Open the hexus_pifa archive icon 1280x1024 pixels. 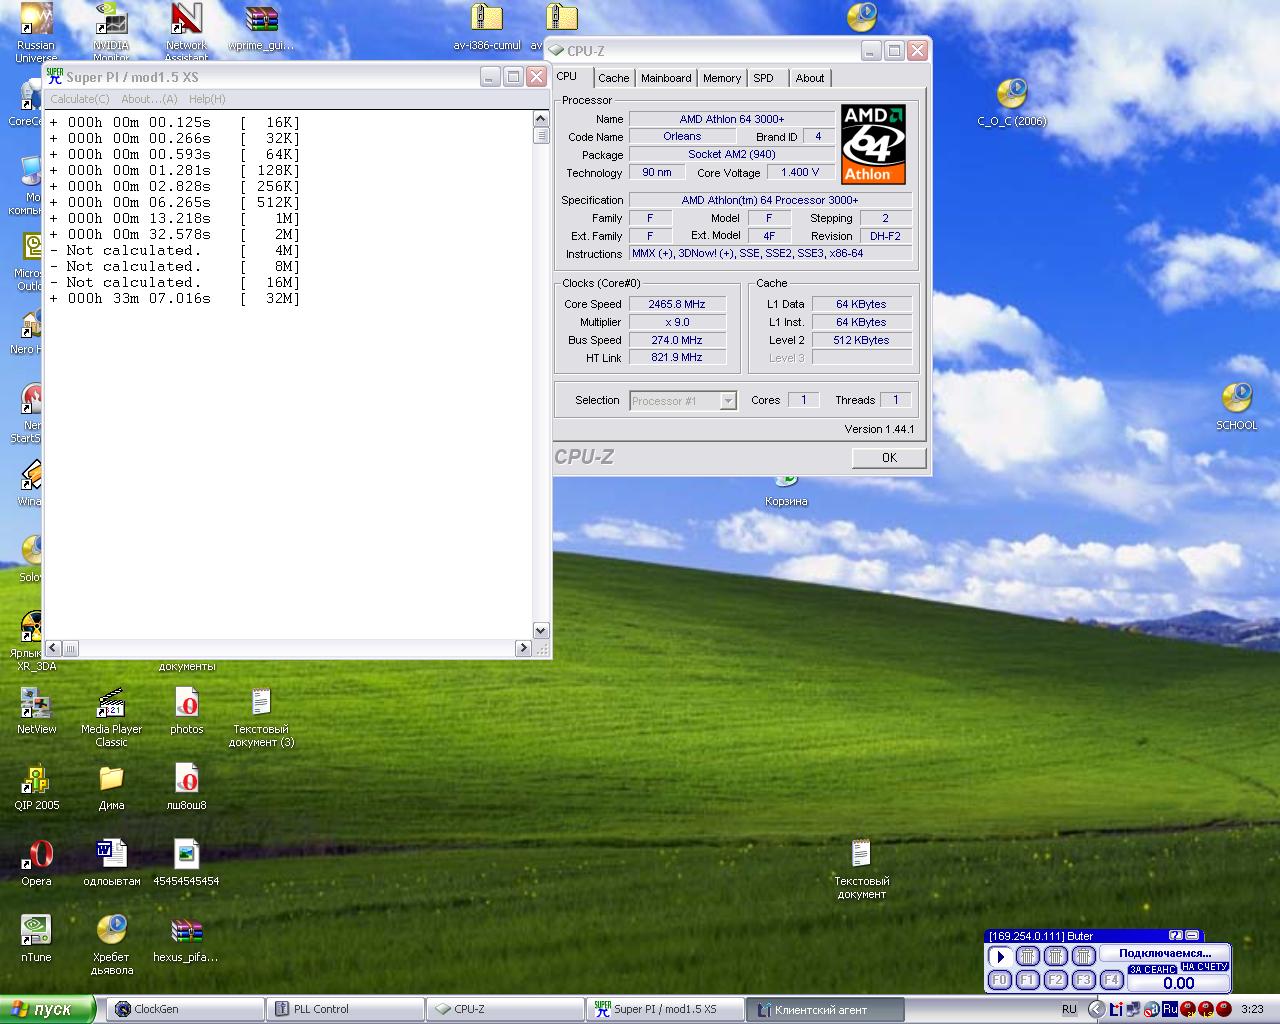point(186,939)
